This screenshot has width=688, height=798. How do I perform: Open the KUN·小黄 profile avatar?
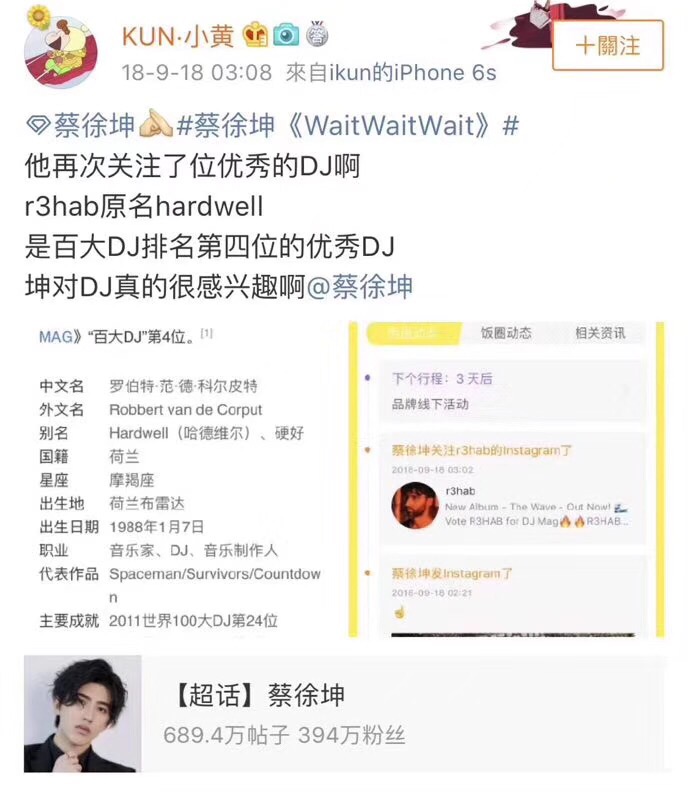61,51
